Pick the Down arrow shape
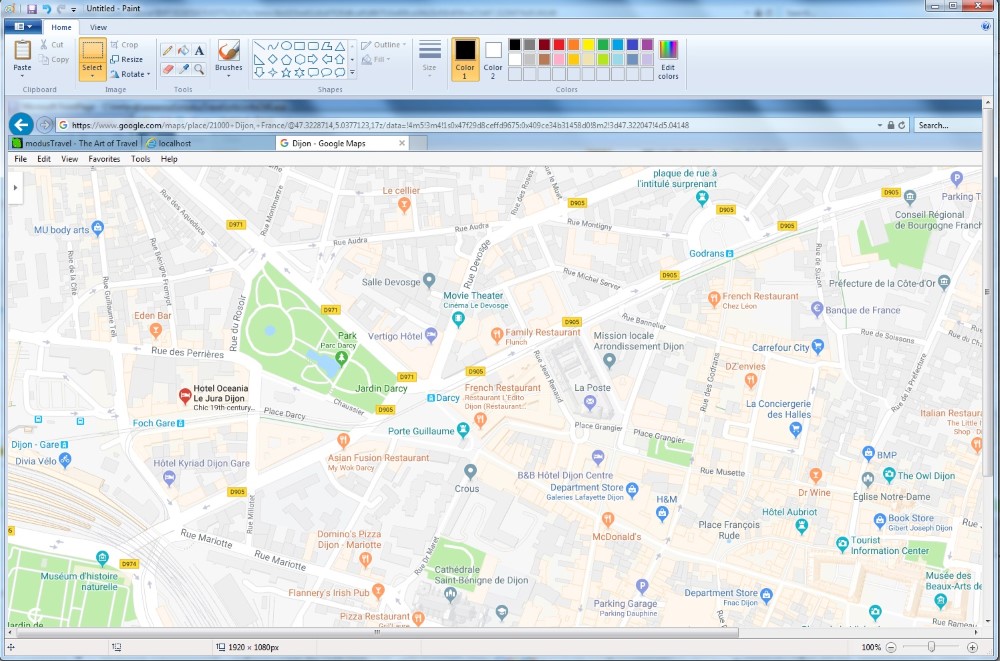Image resolution: width=1000 pixels, height=661 pixels. pyautogui.click(x=259, y=73)
